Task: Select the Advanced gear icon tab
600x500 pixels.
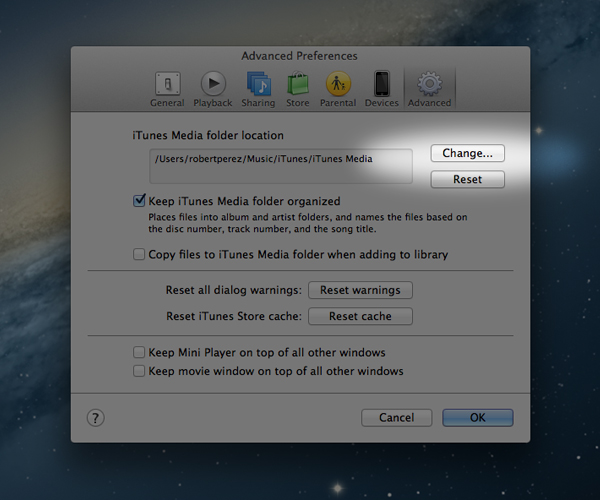Action: [429, 83]
